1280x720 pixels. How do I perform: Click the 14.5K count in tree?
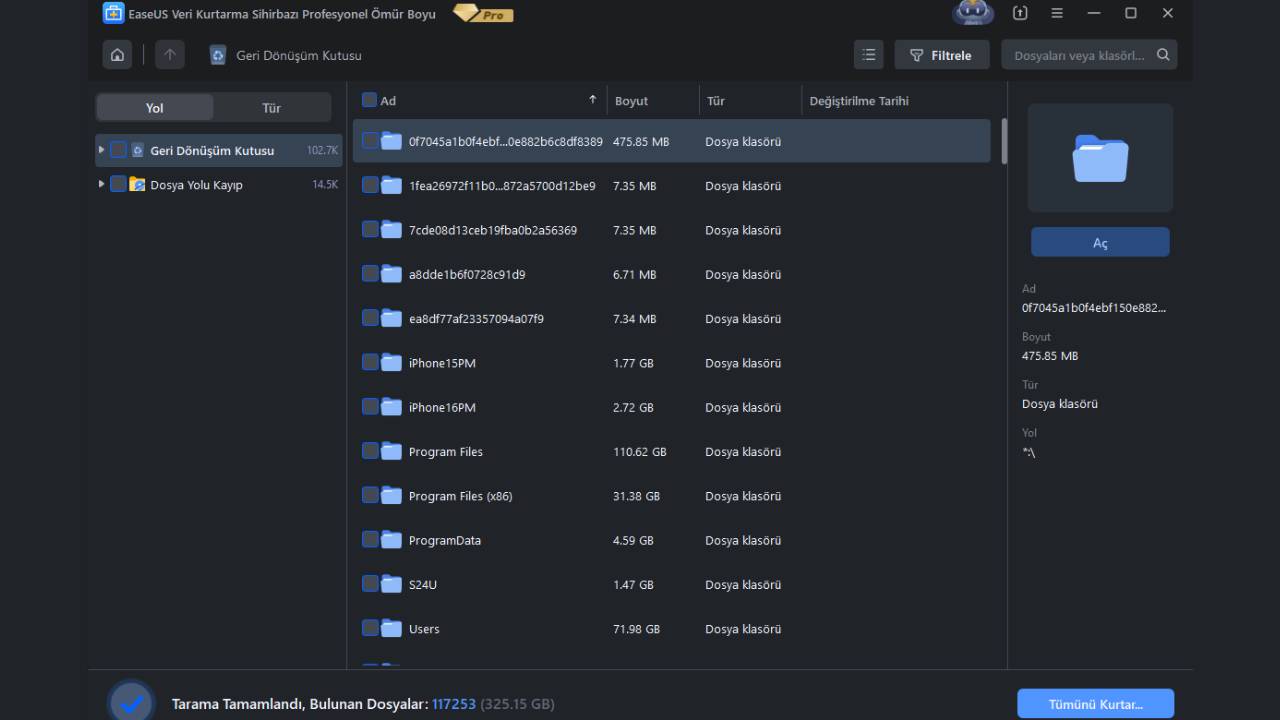pyautogui.click(x=325, y=185)
